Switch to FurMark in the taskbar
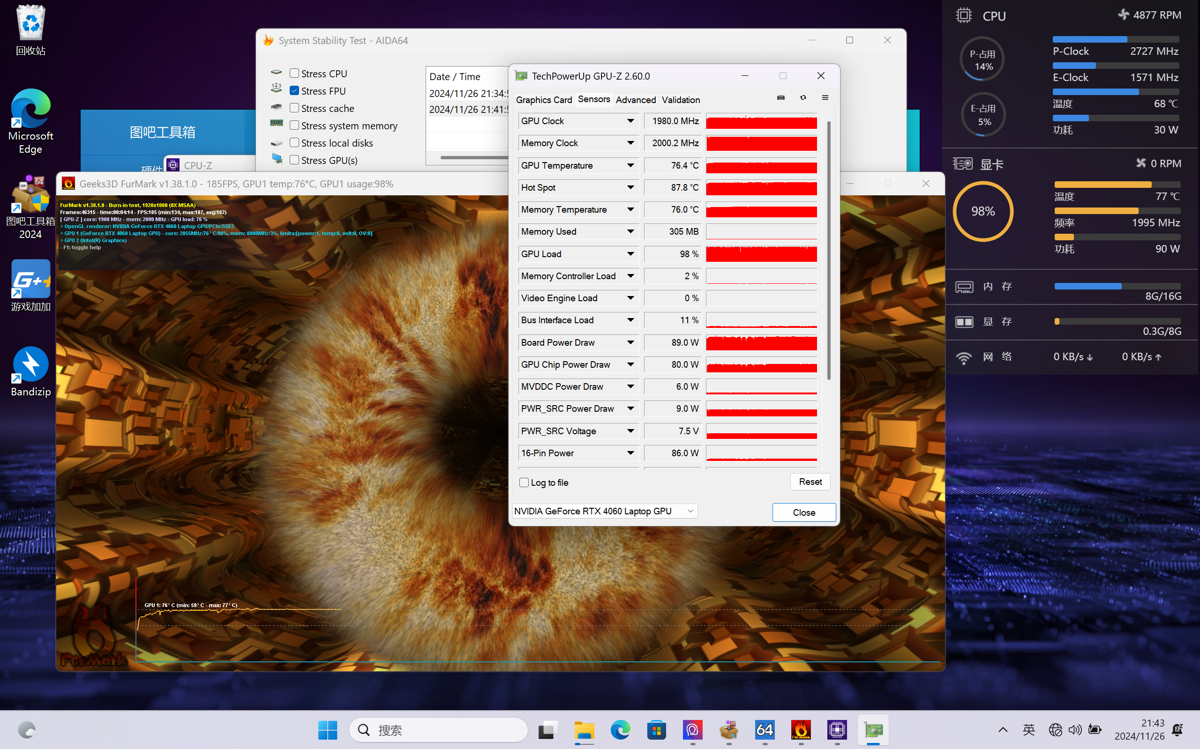This screenshot has width=1200, height=749. [x=801, y=730]
